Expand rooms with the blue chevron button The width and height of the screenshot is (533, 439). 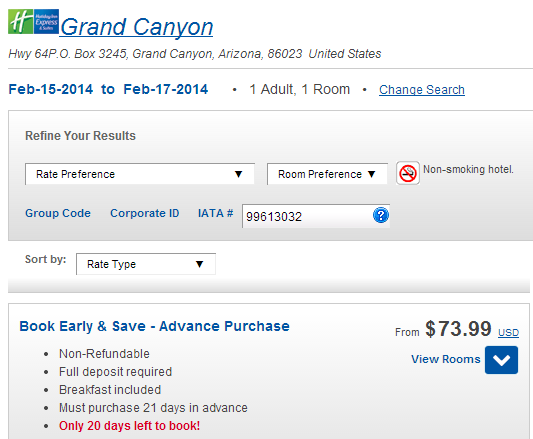point(501,360)
